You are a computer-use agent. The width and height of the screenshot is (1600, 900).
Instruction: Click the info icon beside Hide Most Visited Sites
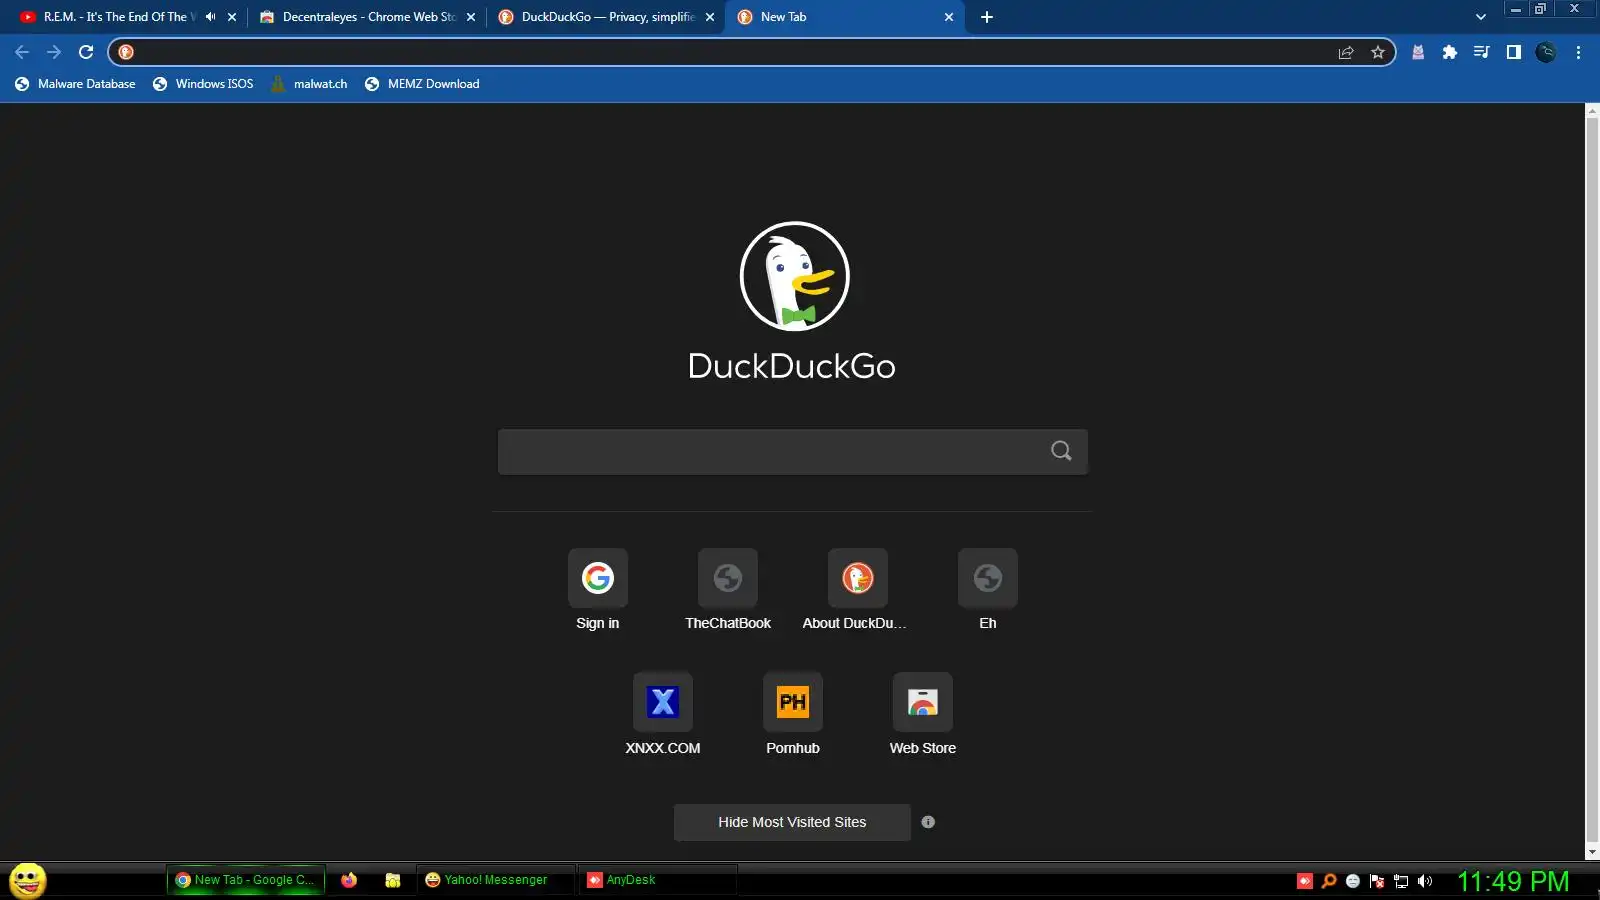coord(928,822)
